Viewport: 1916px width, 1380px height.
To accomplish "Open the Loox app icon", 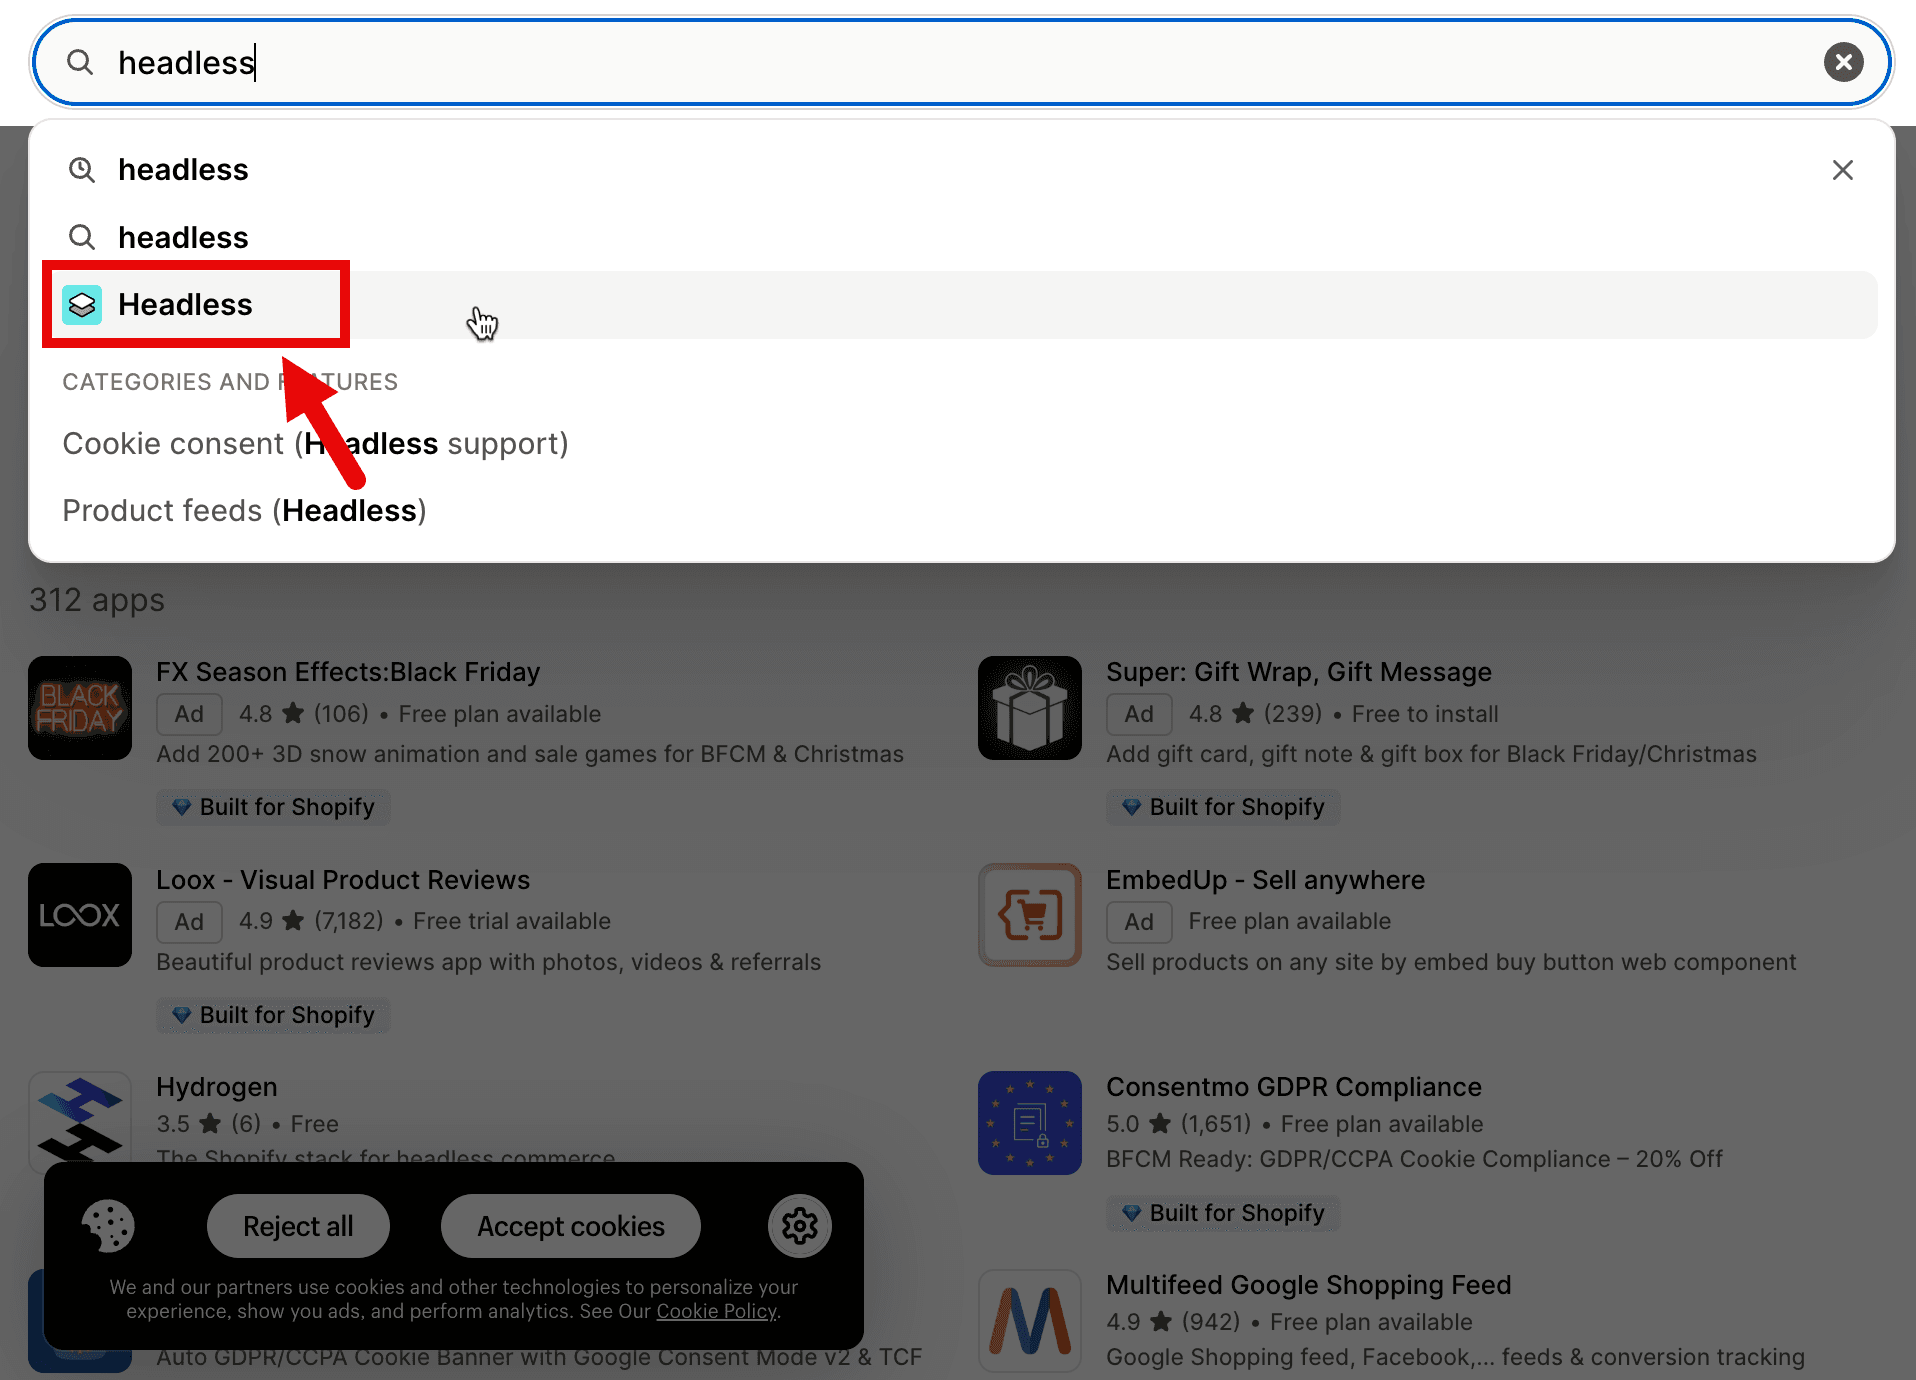I will tap(80, 915).
